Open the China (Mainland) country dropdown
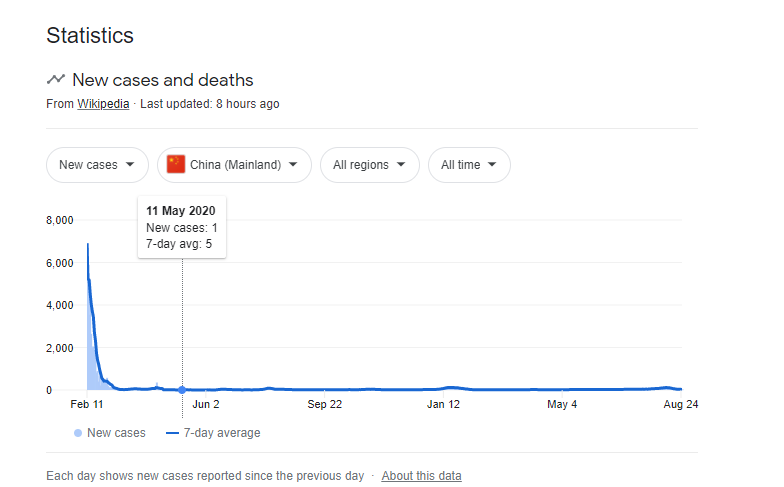This screenshot has width=784, height=487. (234, 165)
